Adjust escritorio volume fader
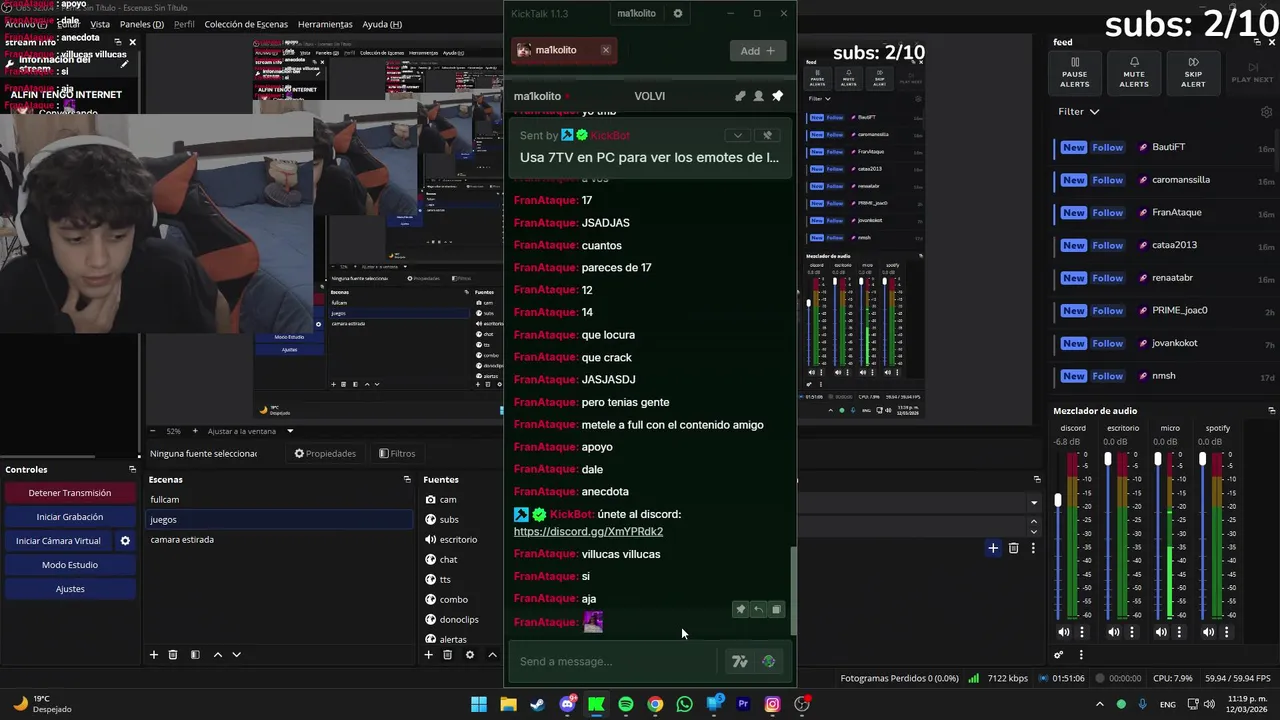This screenshot has width=1280, height=720. pos(1108,460)
